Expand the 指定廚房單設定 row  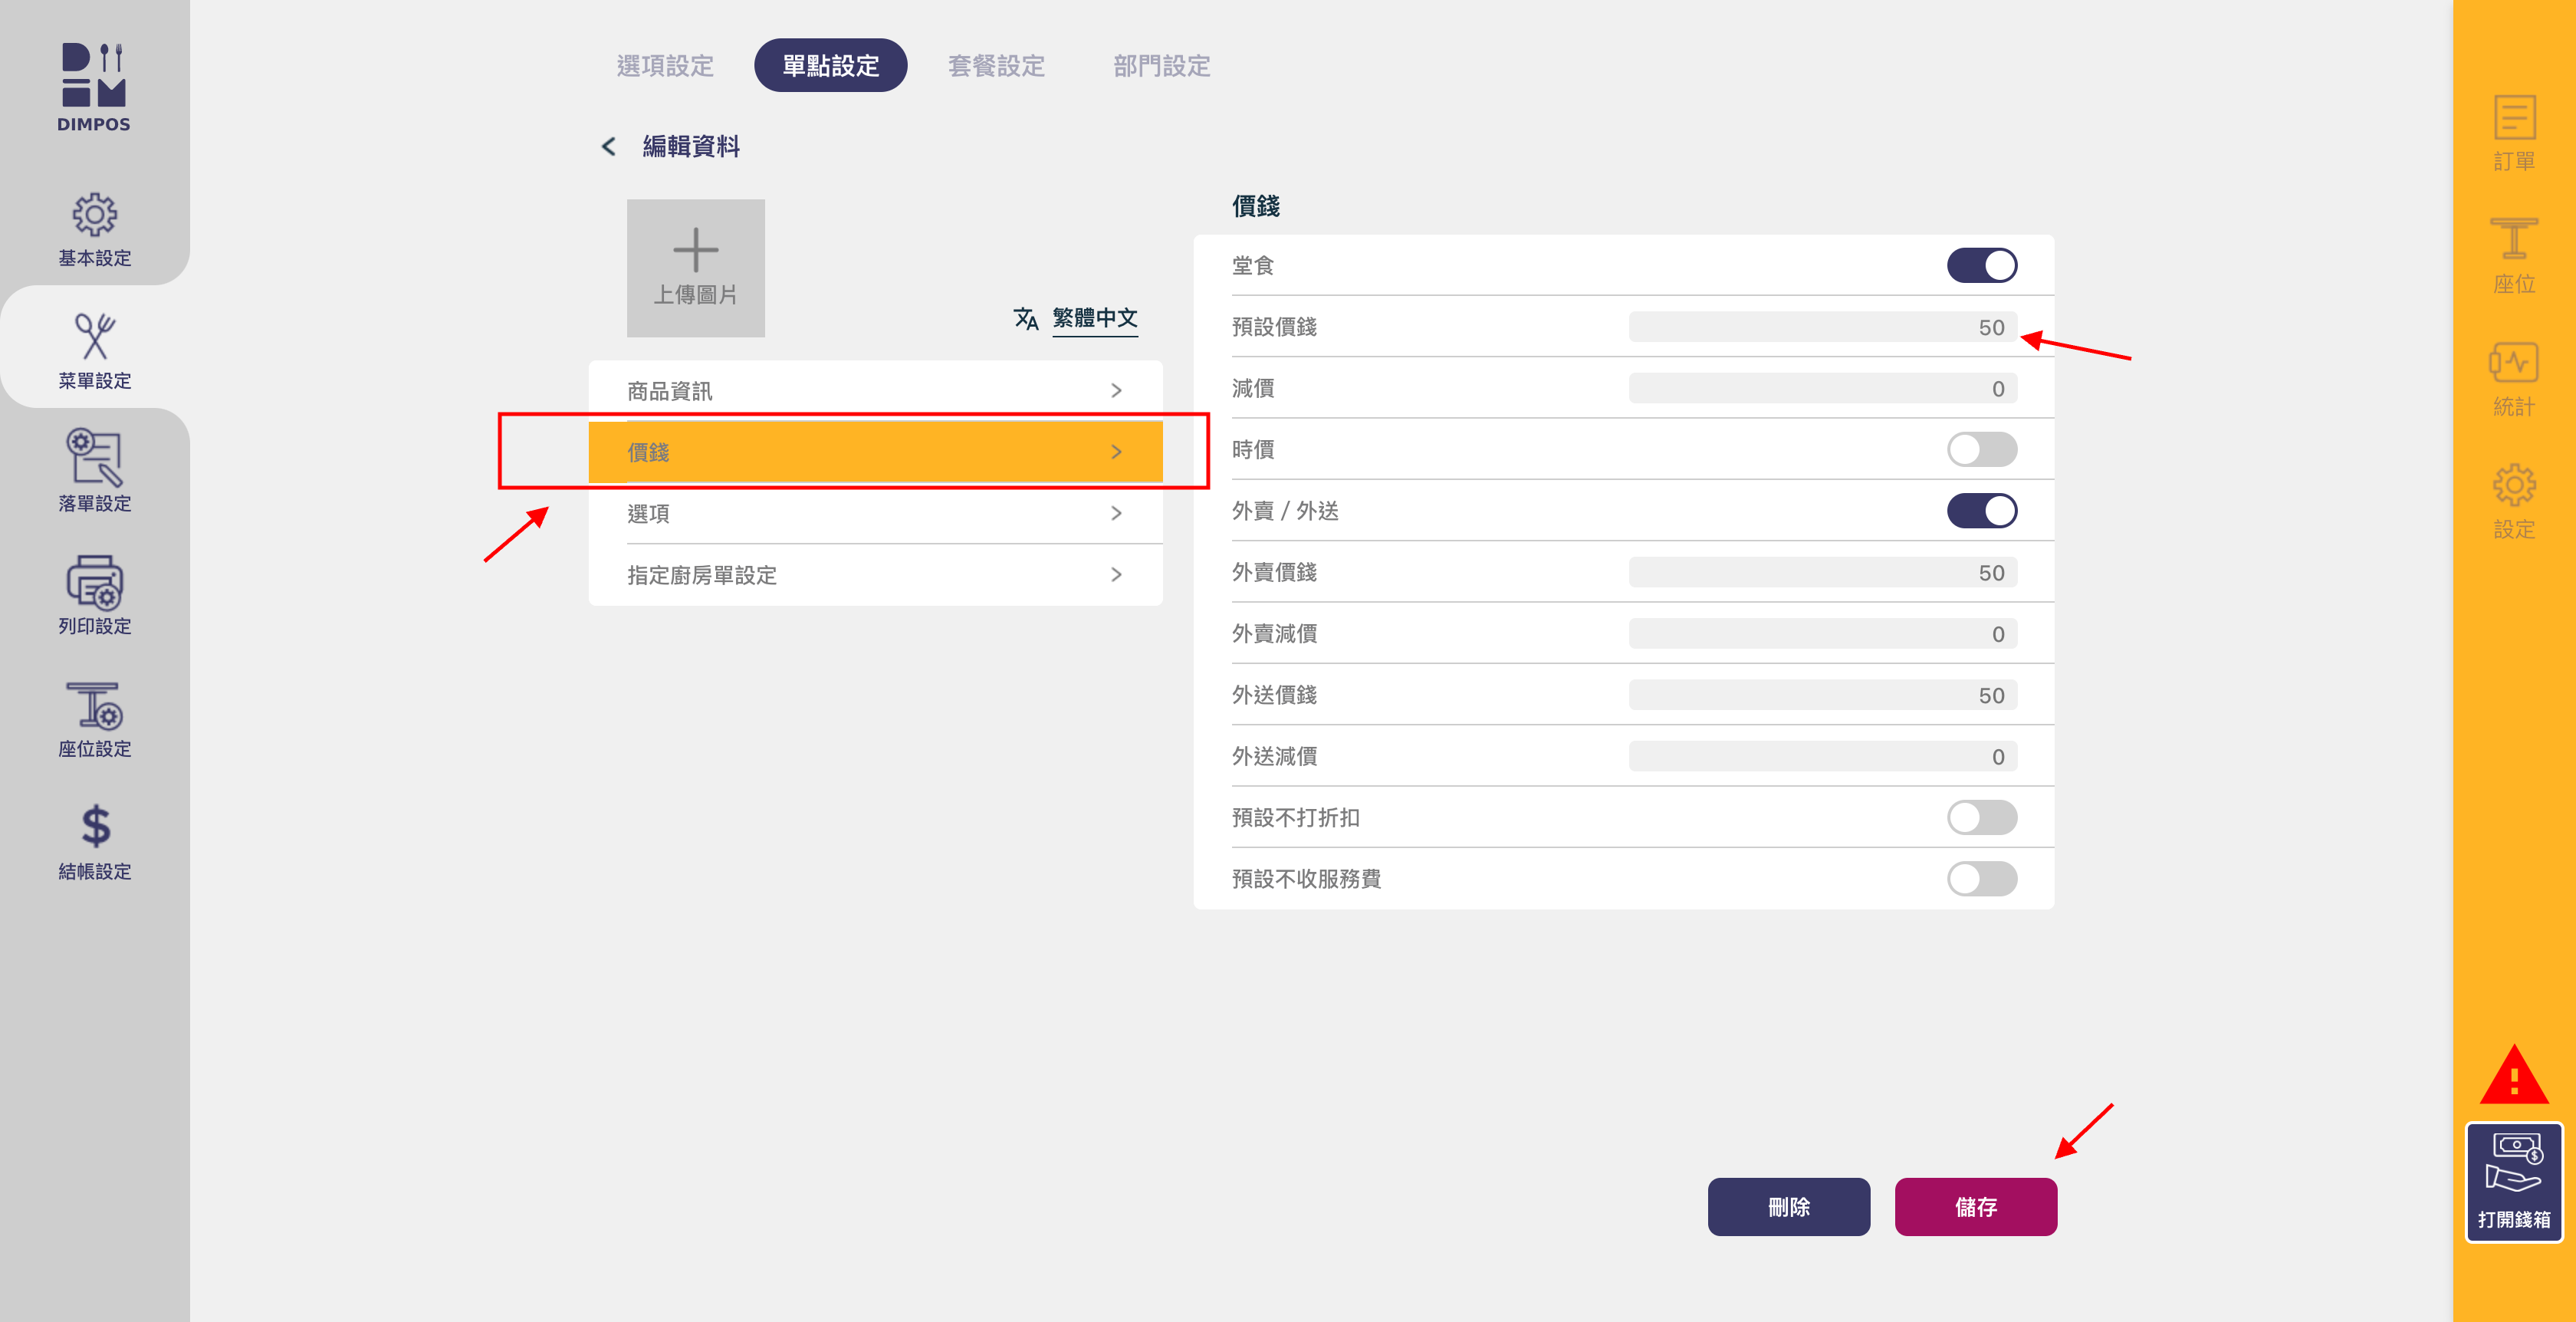(875, 575)
